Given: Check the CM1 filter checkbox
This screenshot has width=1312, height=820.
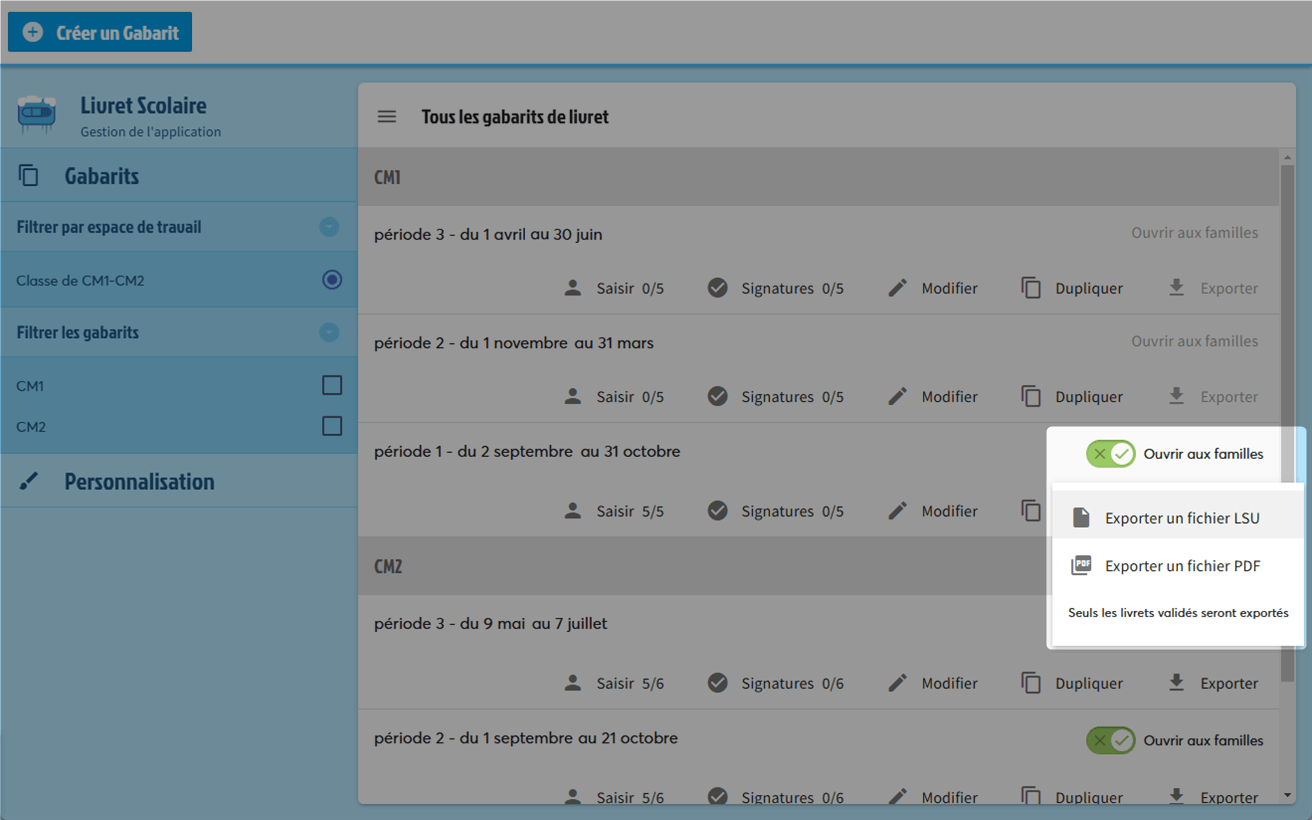Looking at the screenshot, I should click(x=332, y=385).
